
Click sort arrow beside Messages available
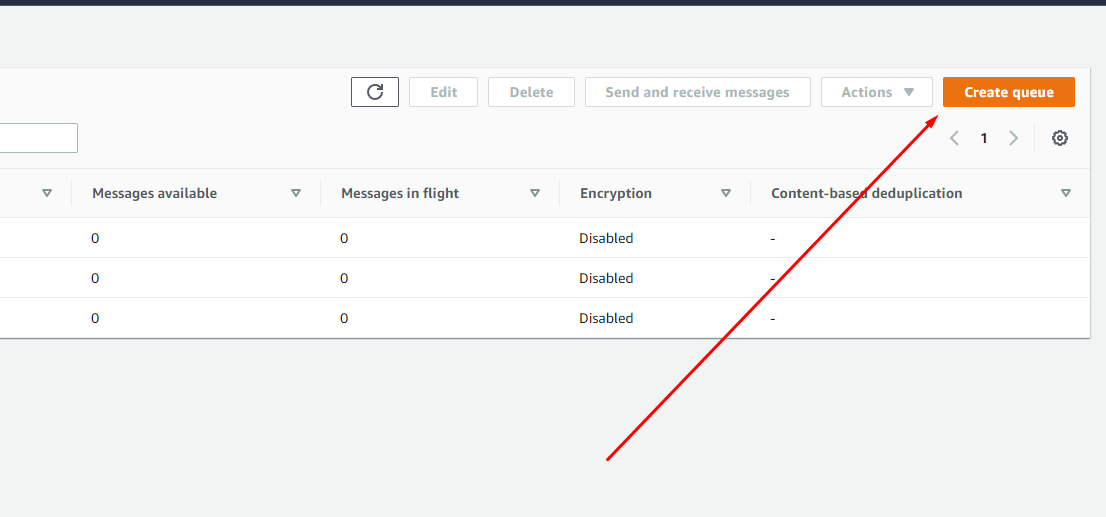296,193
